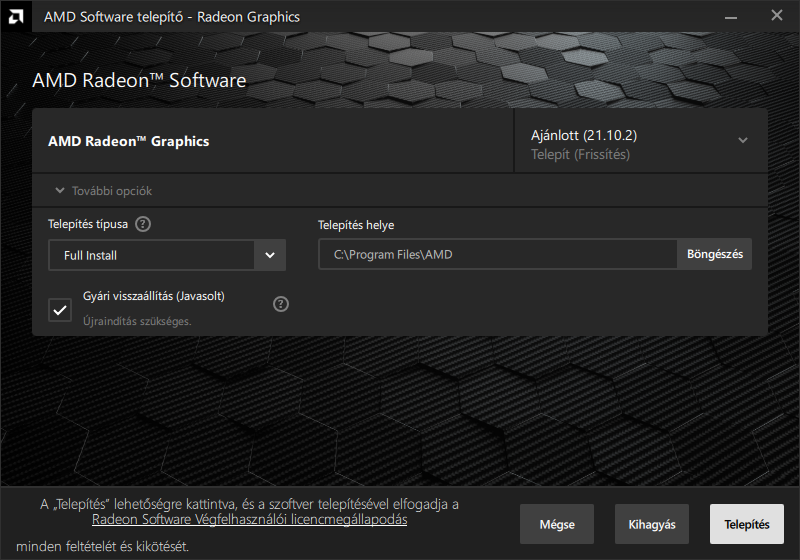Click the Telepítés helye label
Viewport: 800px width, 560px height.
pos(356,225)
